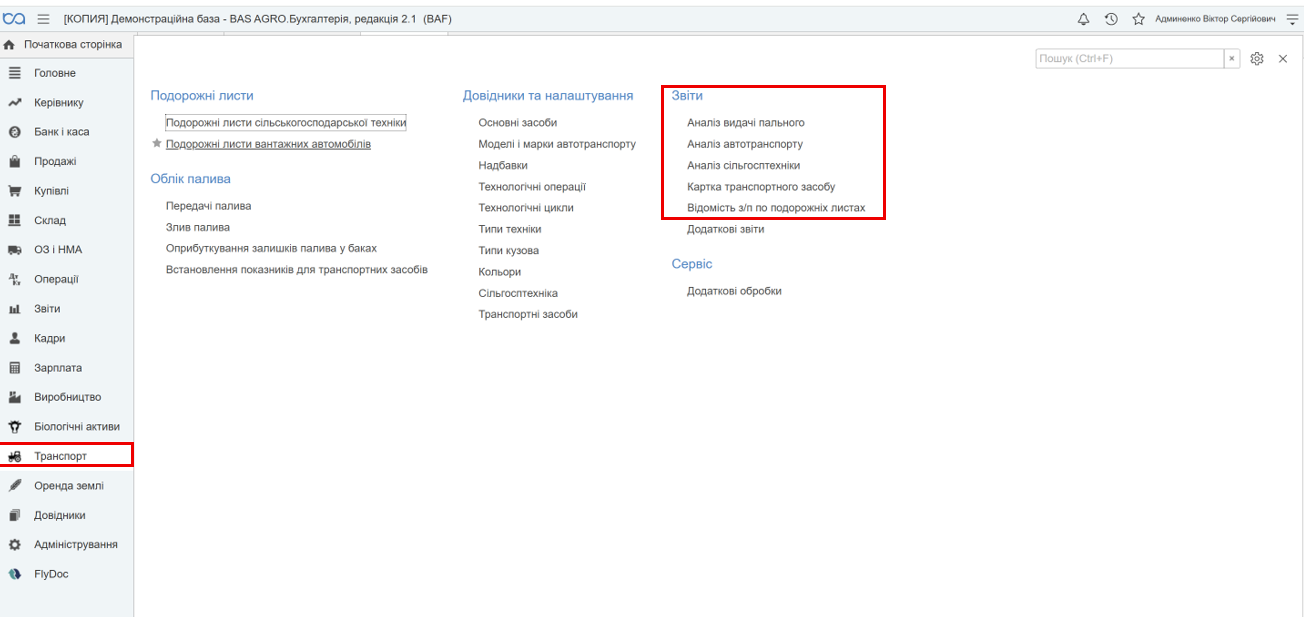The width and height of the screenshot is (1304, 617).
Task: Open Типи кузова
Action: pyautogui.click(x=509, y=250)
